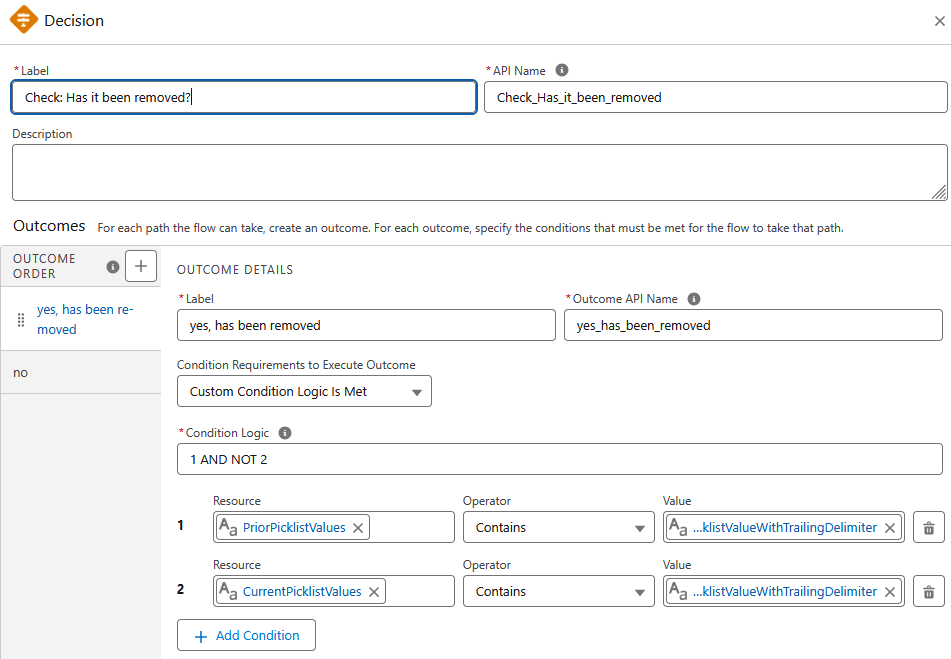Screen dimensions: 951x659
Task: Click the 'OUTCOME DETAILS' heading
Action: coord(235,270)
